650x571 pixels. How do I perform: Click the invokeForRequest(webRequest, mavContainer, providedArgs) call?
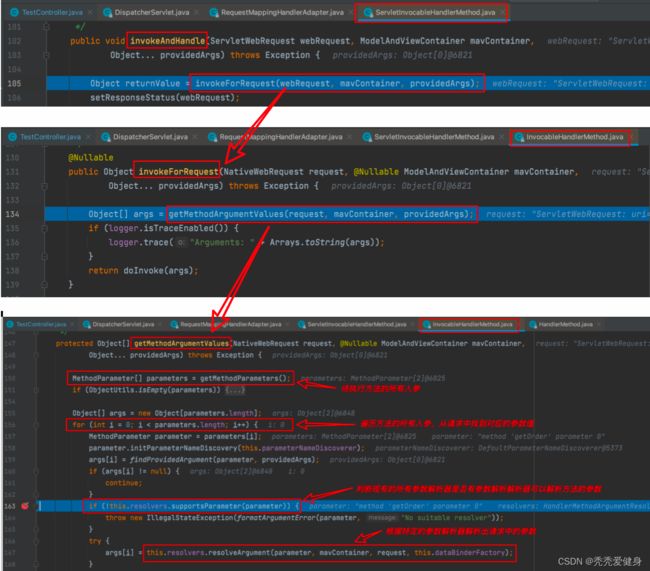pyautogui.click(x=337, y=83)
